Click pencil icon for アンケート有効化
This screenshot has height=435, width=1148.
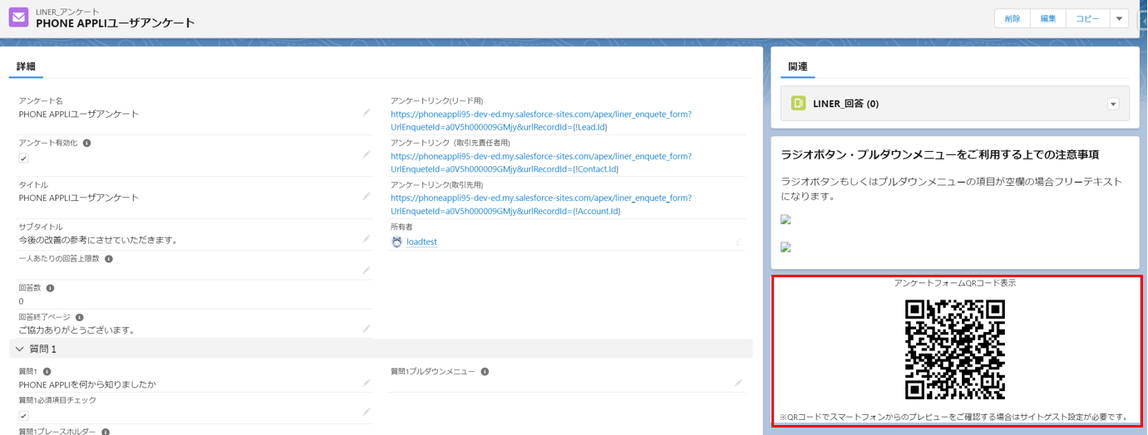(366, 155)
